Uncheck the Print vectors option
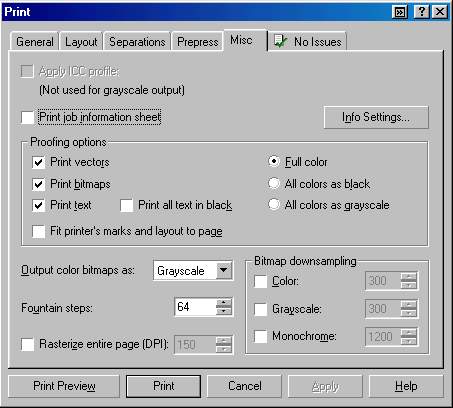This screenshot has width=453, height=408. tap(39, 162)
